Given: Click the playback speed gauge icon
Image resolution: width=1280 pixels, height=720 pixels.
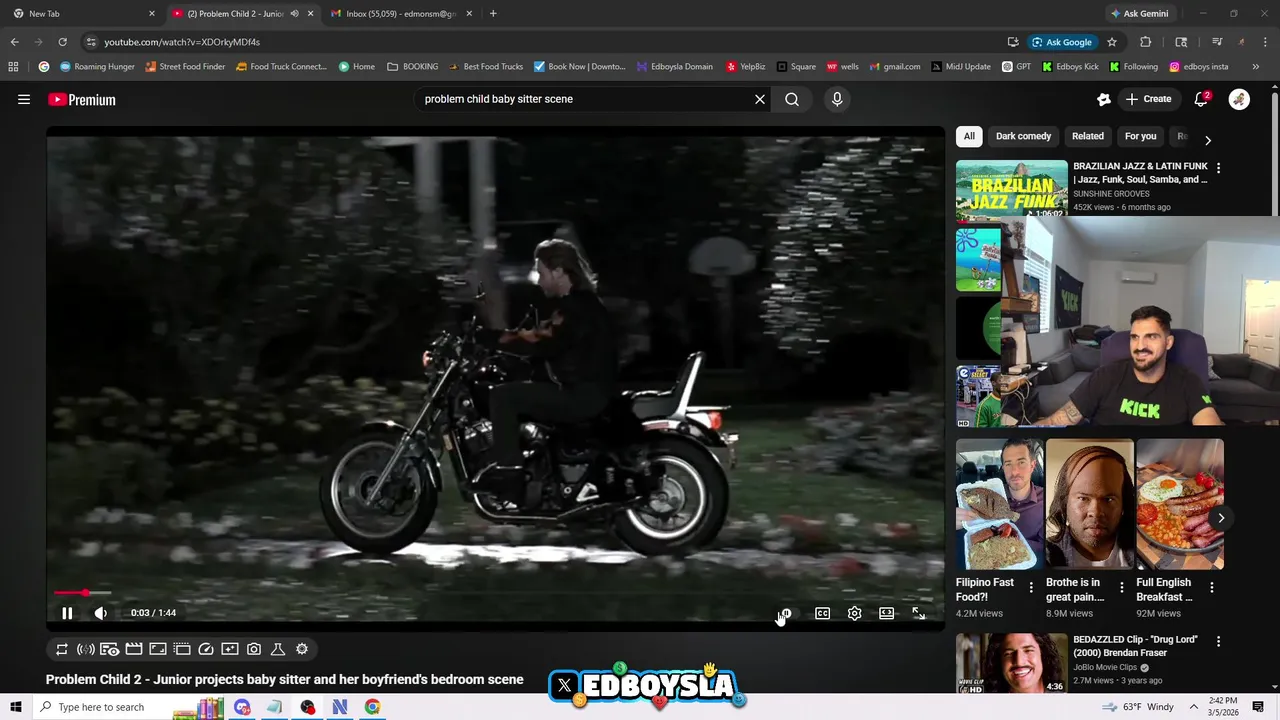Looking at the screenshot, I should coord(206,649).
